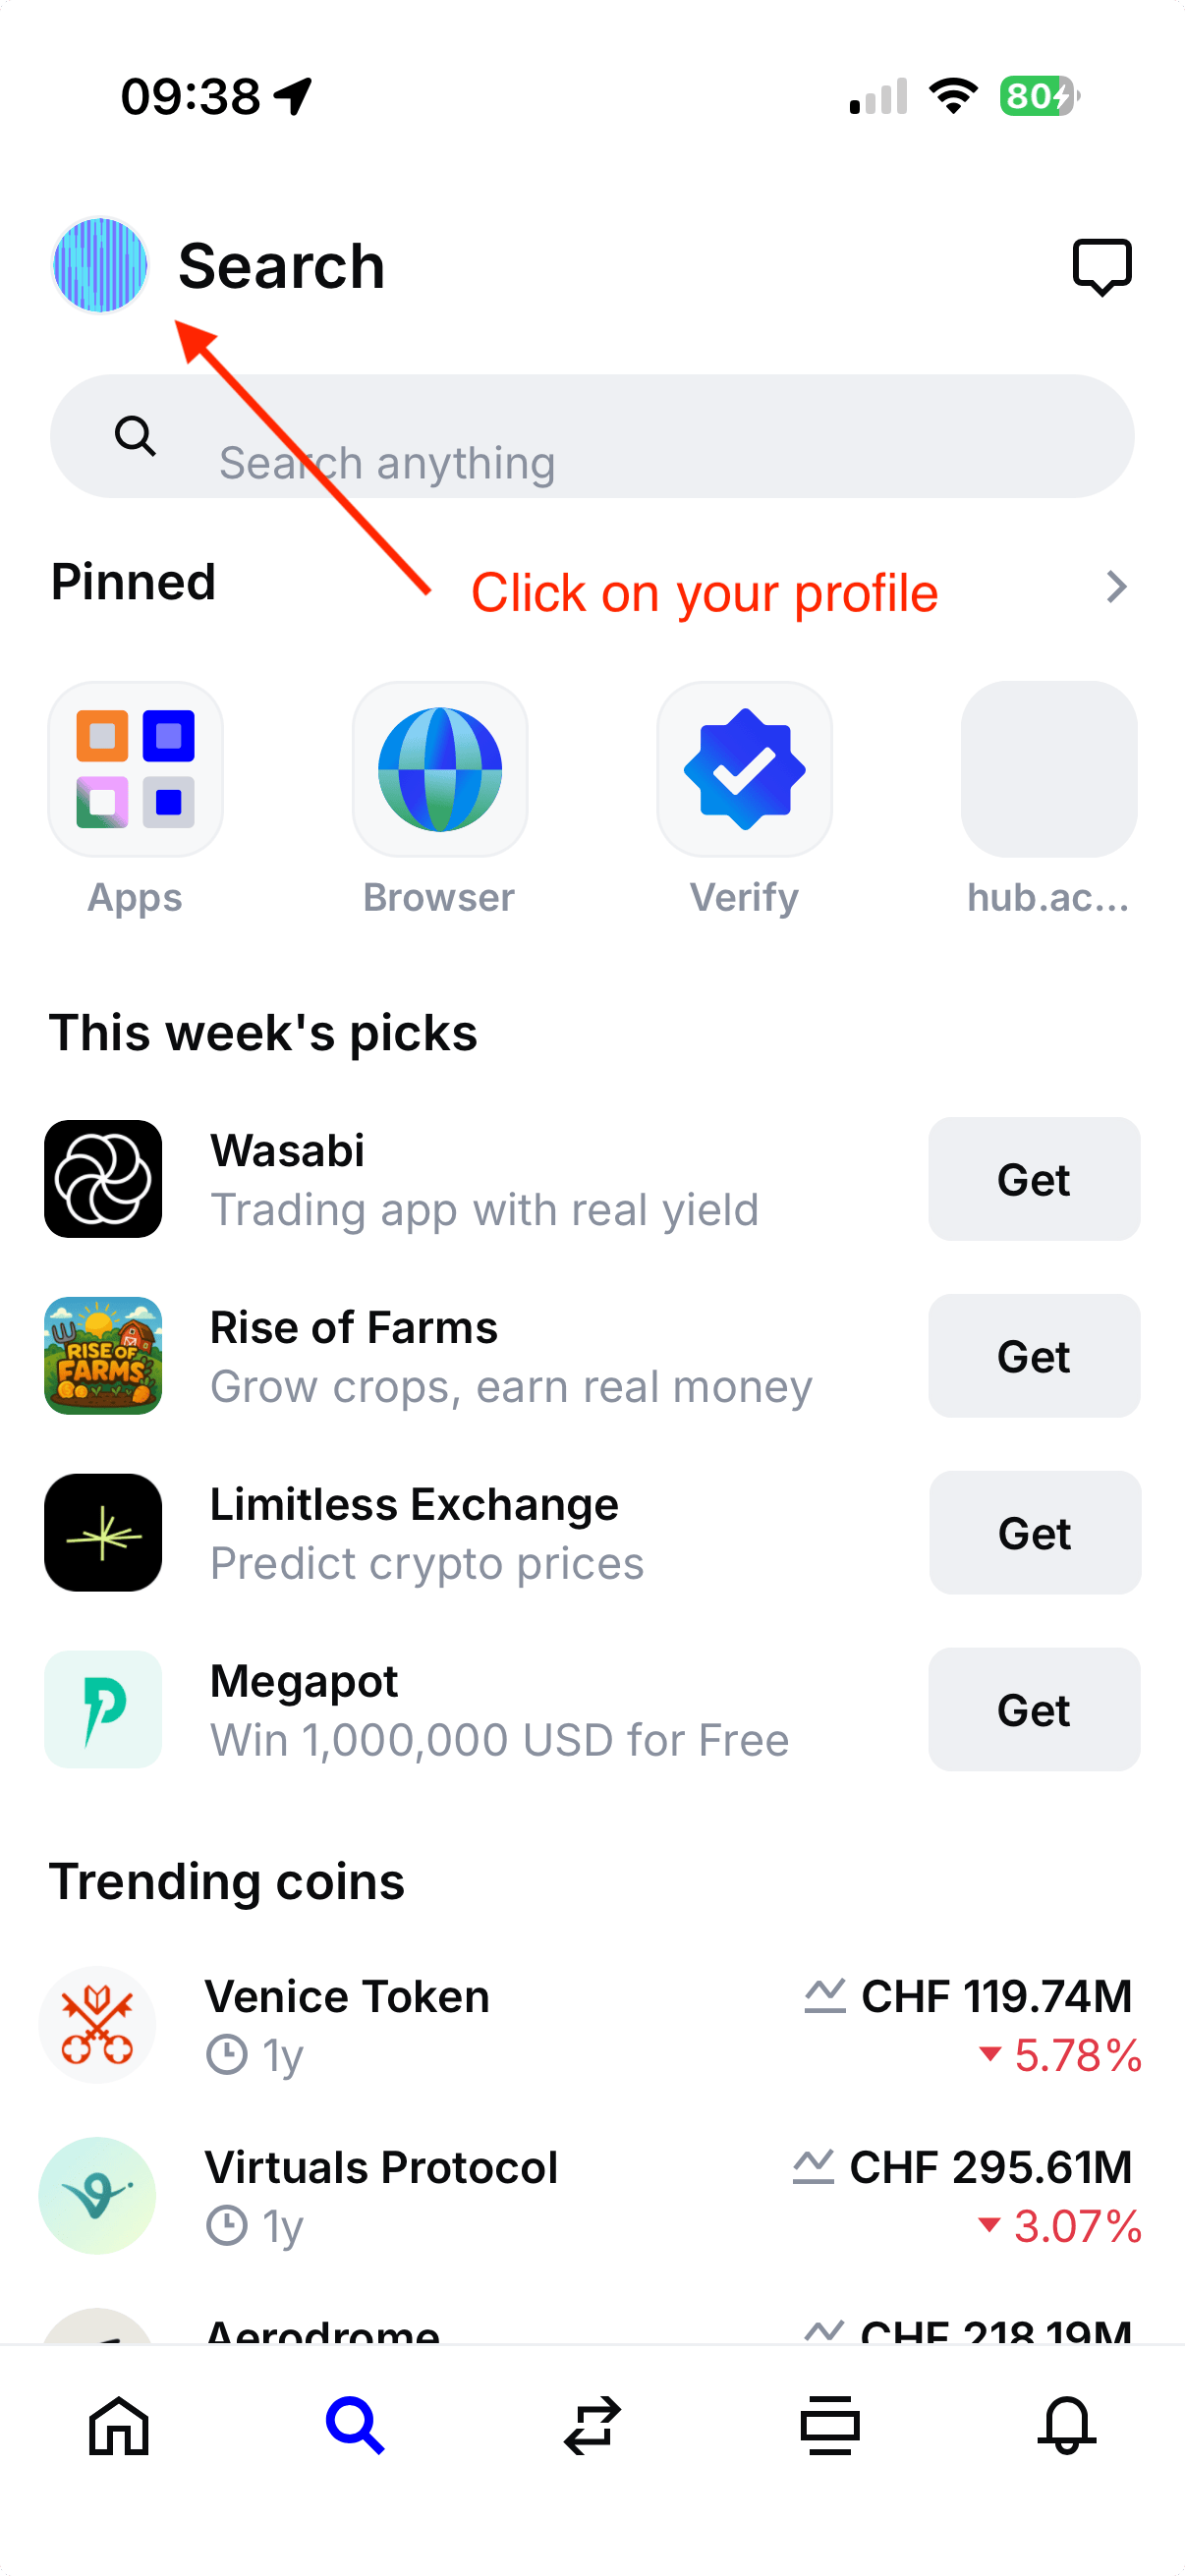Tap the Wasabi app icon
This screenshot has width=1185, height=2576.
click(103, 1179)
